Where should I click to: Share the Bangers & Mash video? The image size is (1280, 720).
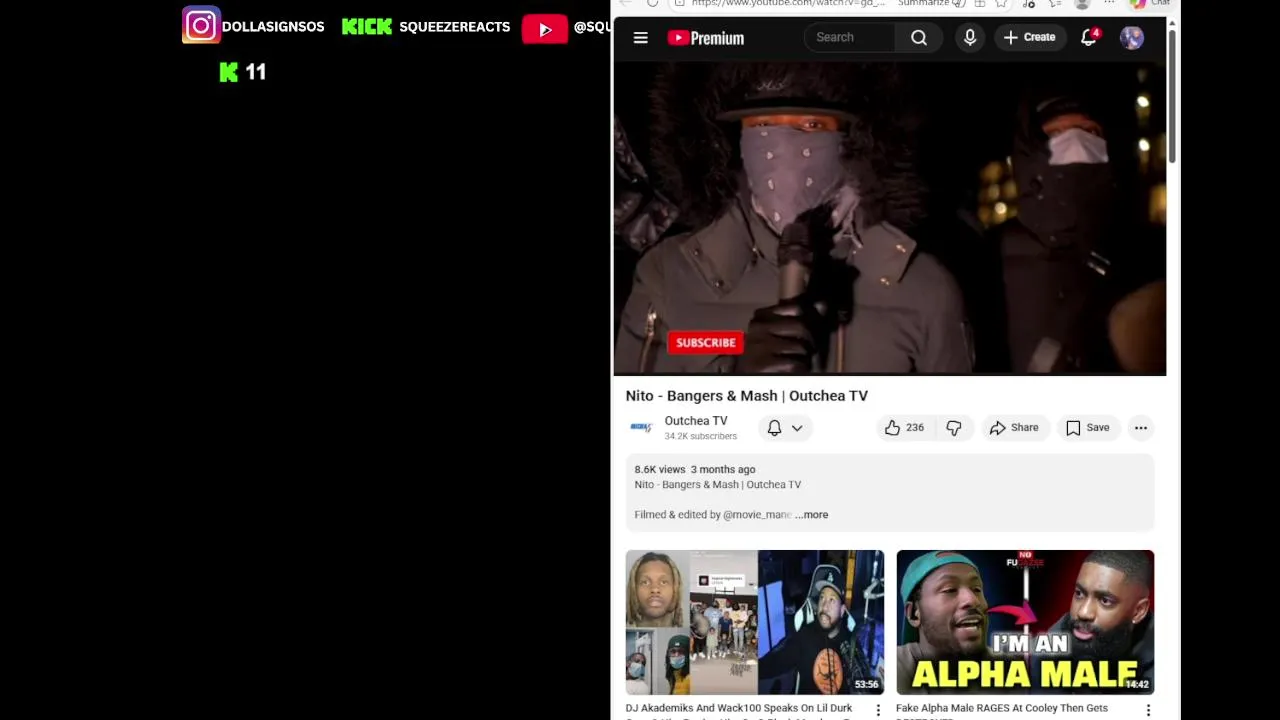1014,428
